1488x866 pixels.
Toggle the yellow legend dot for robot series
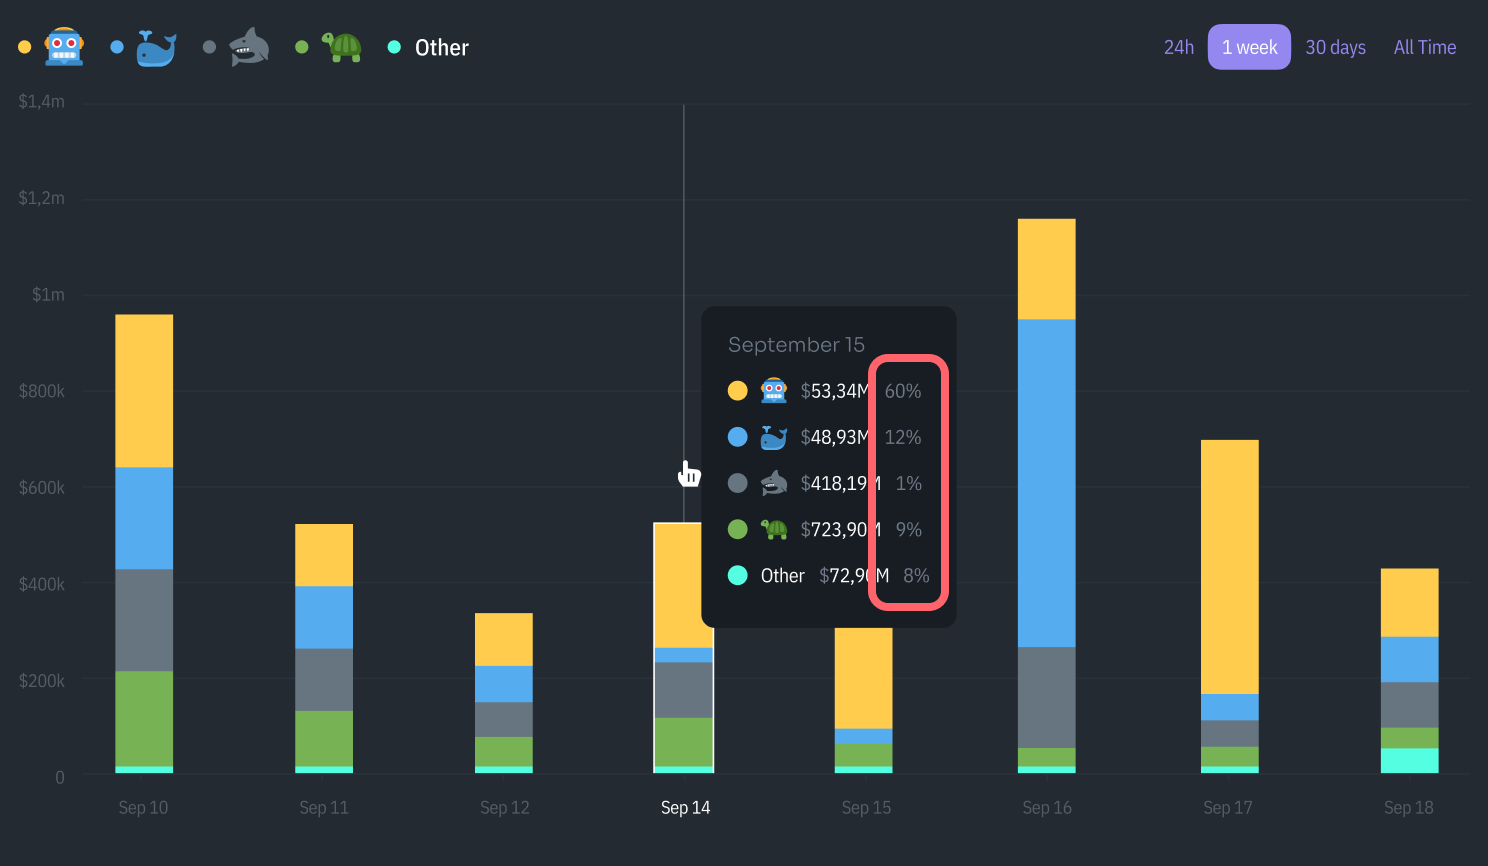[25, 47]
